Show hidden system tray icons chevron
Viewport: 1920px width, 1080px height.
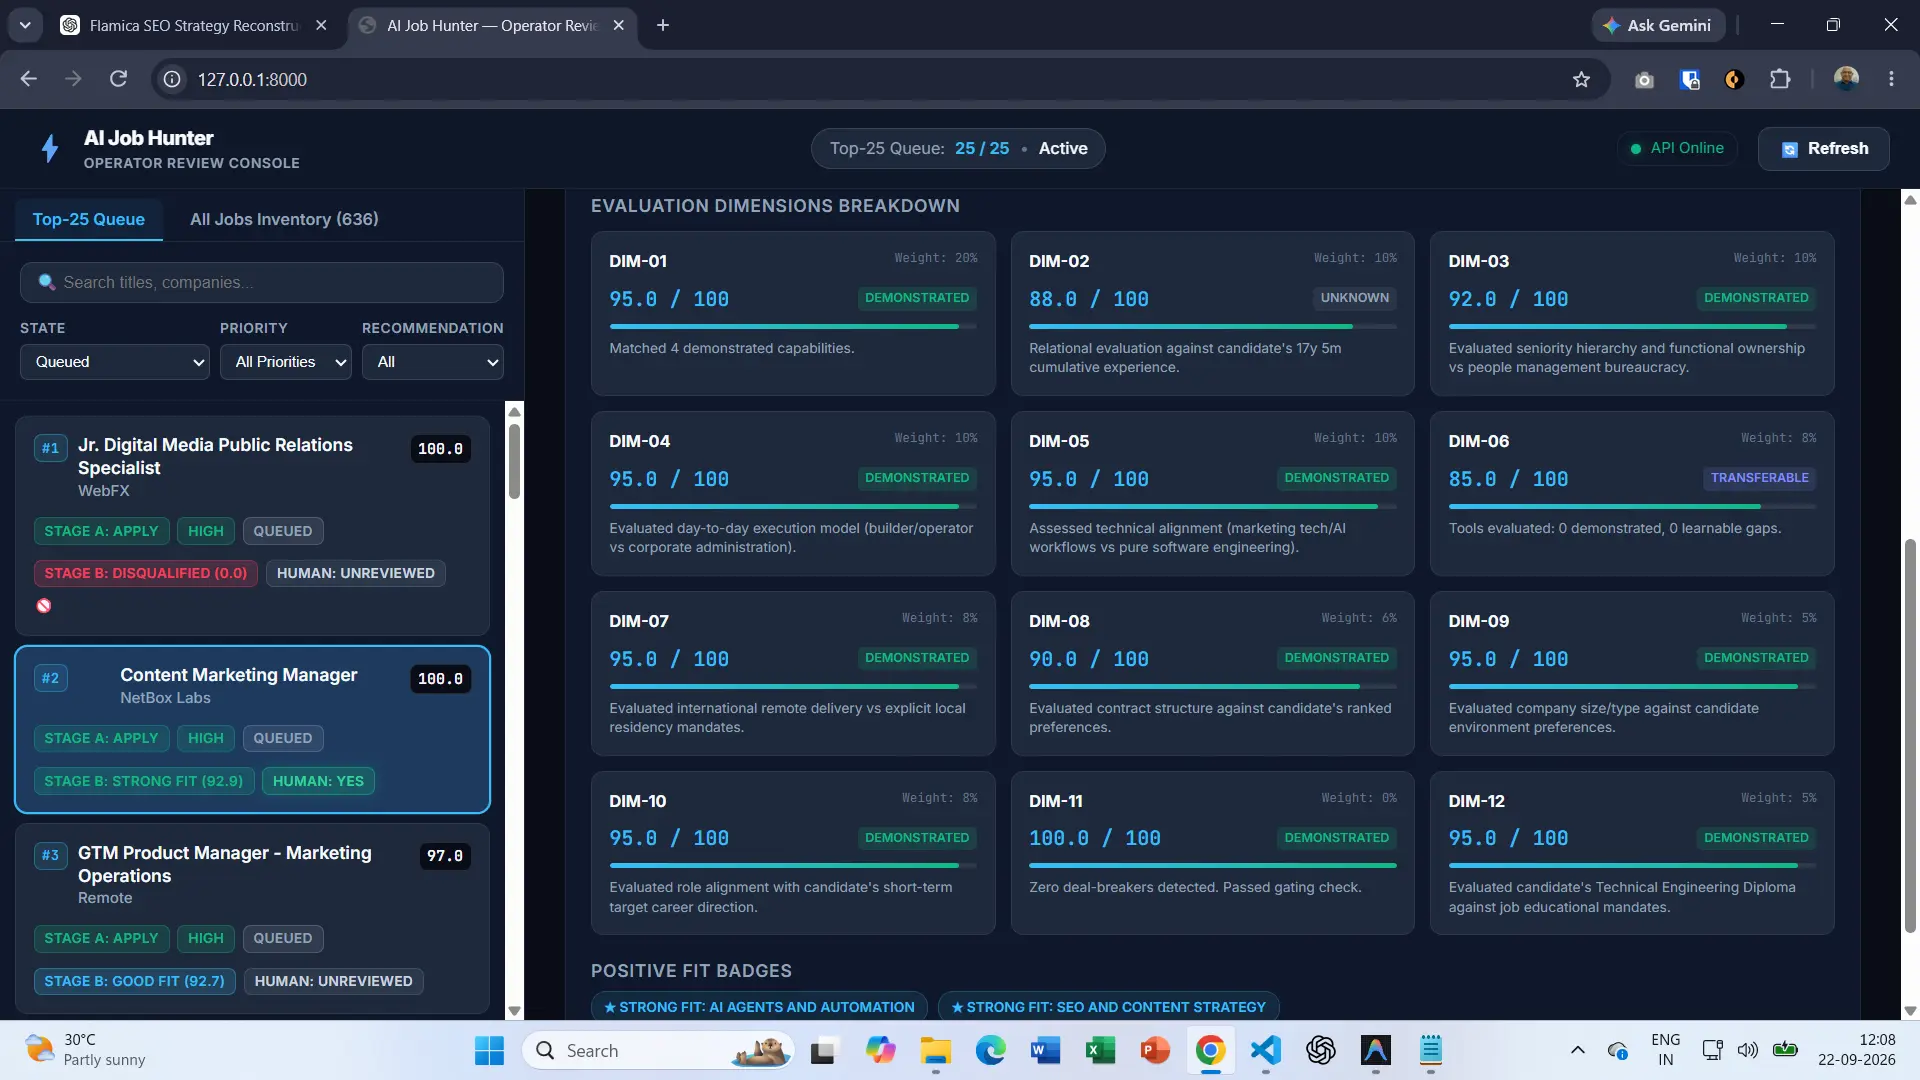pyautogui.click(x=1577, y=1050)
